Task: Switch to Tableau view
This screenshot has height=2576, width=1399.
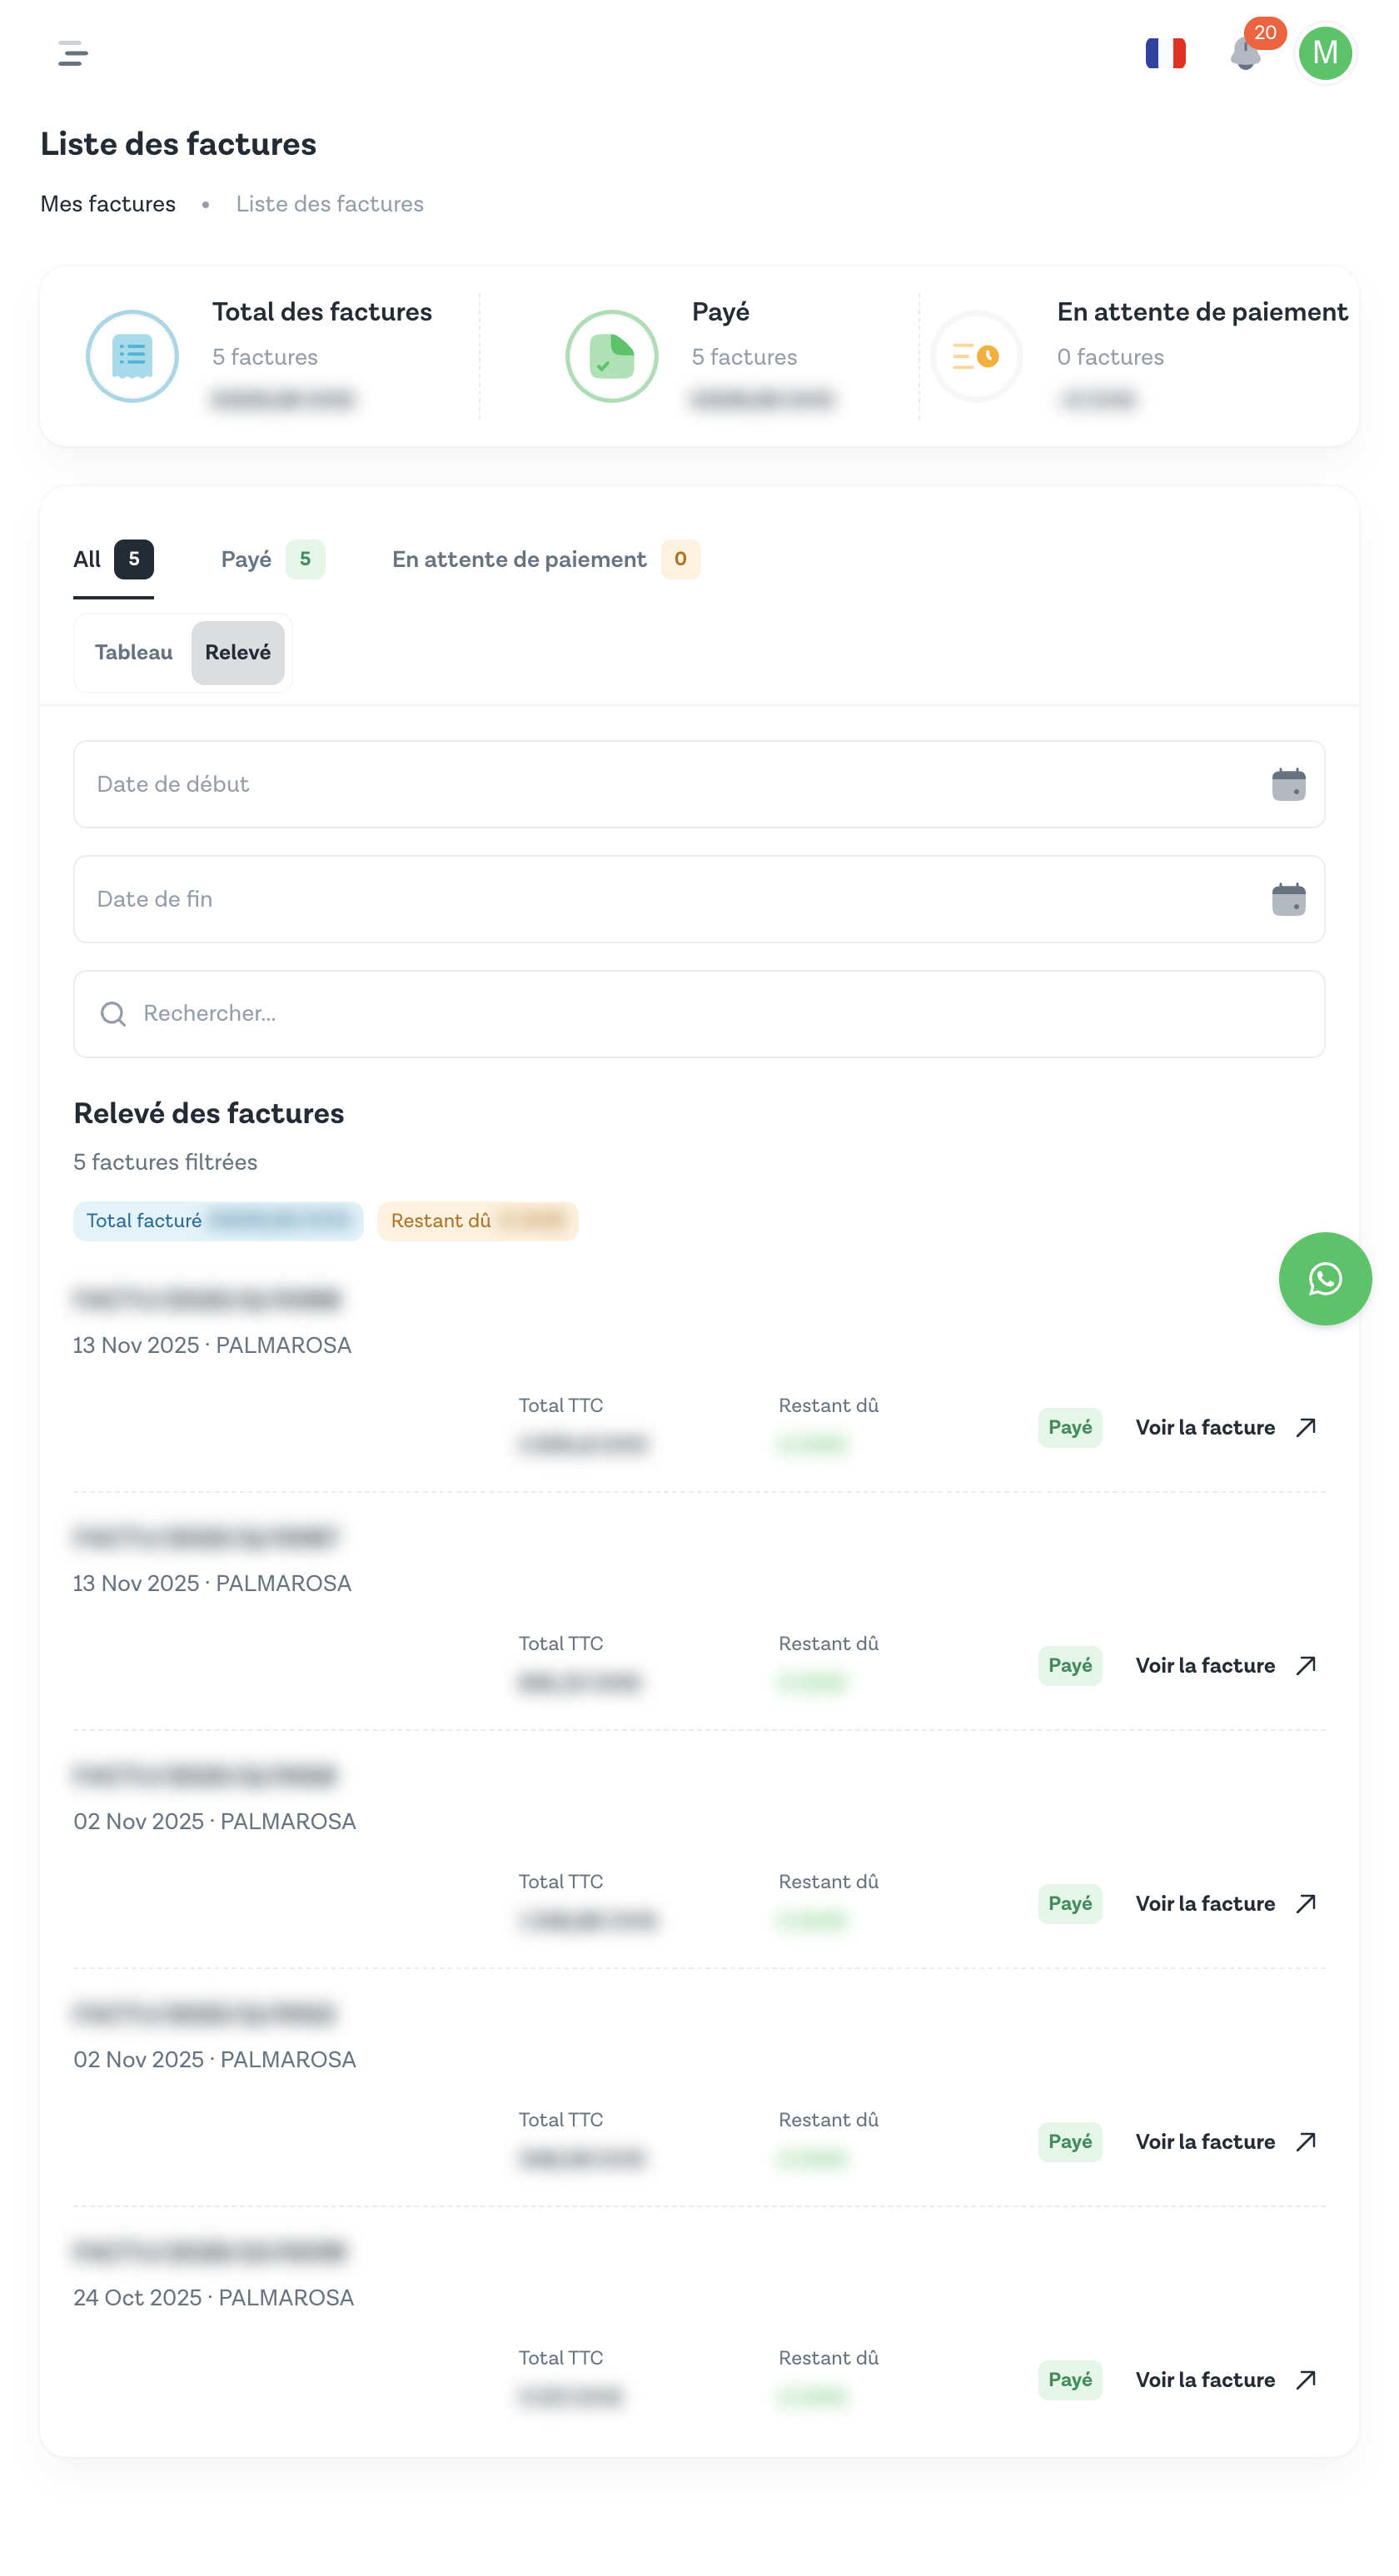Action: click(x=133, y=652)
